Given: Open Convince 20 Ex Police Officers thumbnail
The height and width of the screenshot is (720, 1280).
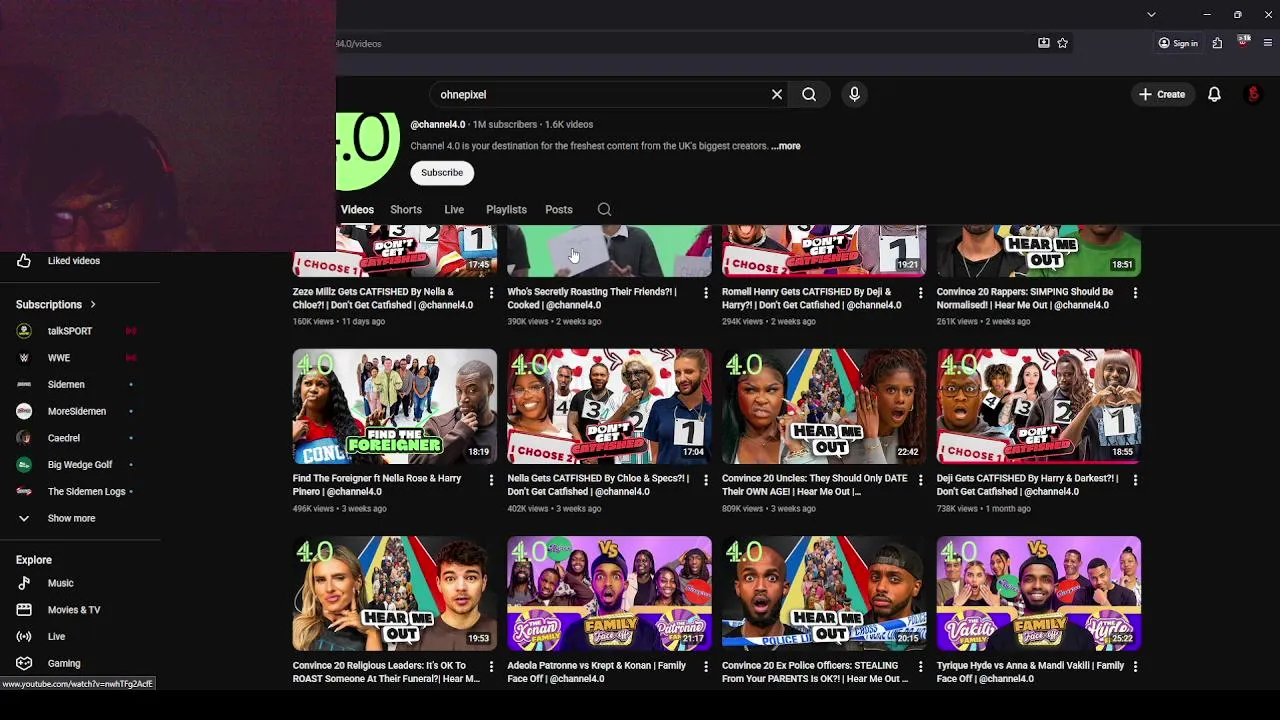Looking at the screenshot, I should click(824, 593).
